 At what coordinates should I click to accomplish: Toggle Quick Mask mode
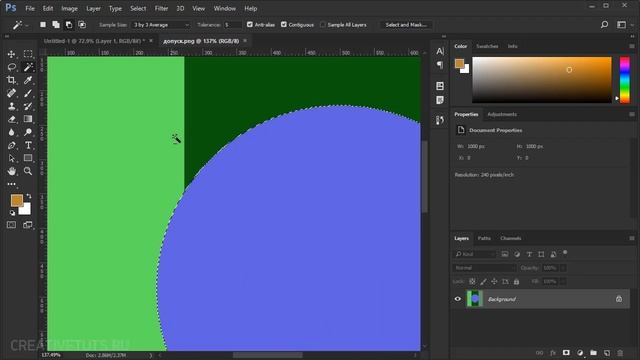11,225
